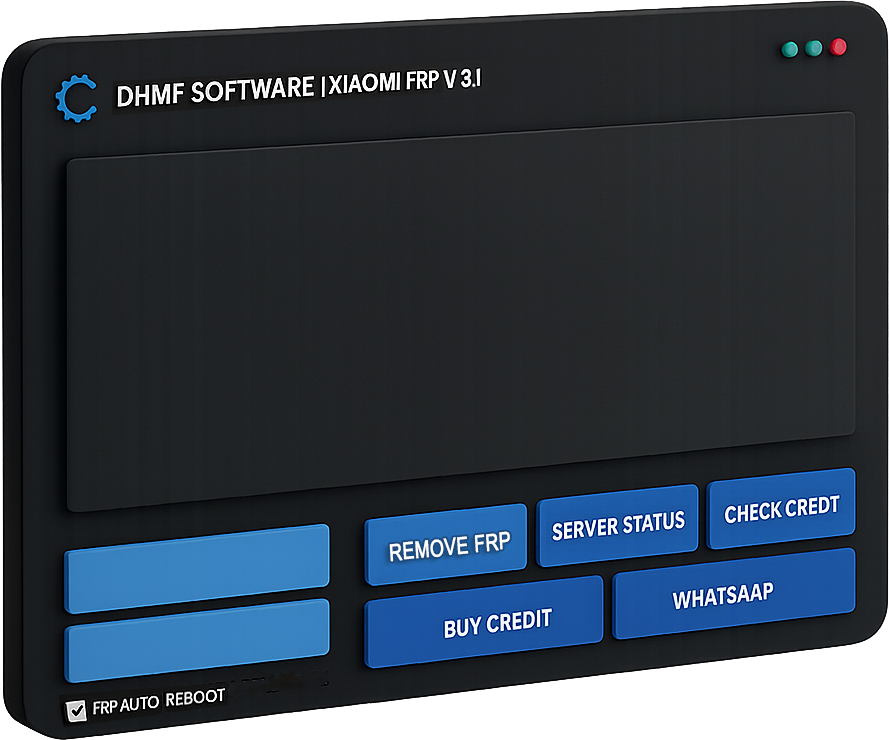
Task: Close the window with the red dot
Action: tap(838, 46)
